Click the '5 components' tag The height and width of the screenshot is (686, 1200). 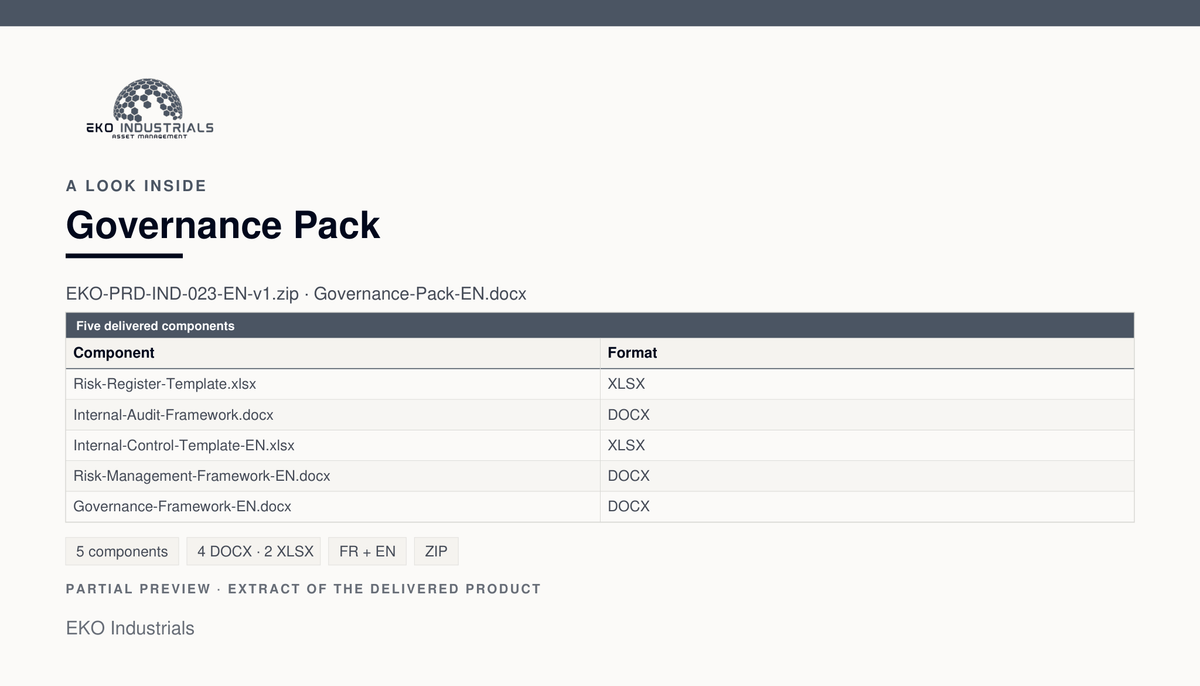pos(122,551)
